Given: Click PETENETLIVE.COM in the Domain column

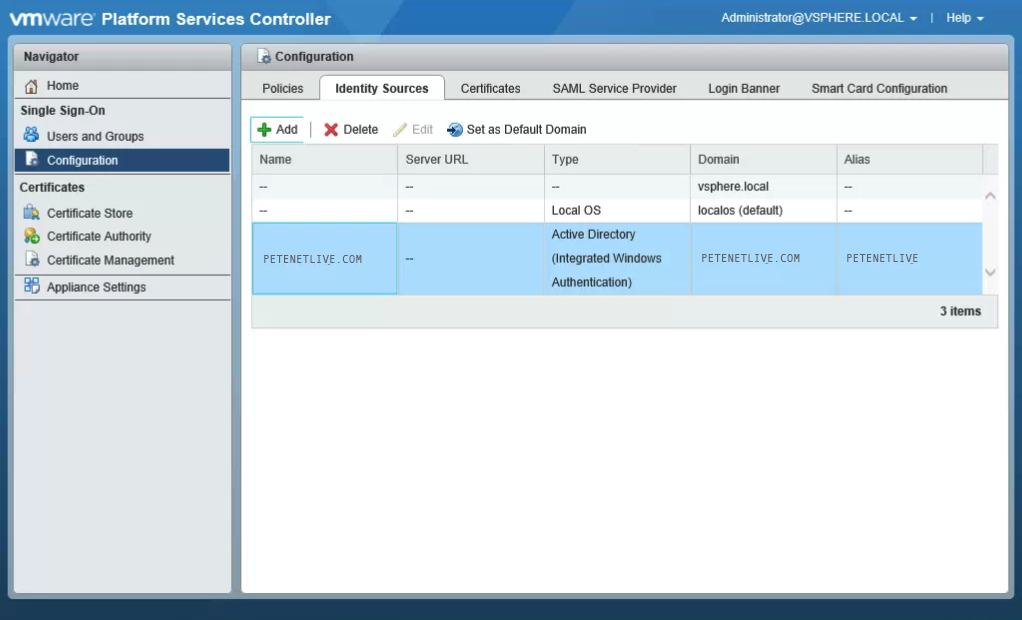Looking at the screenshot, I should click(750, 258).
